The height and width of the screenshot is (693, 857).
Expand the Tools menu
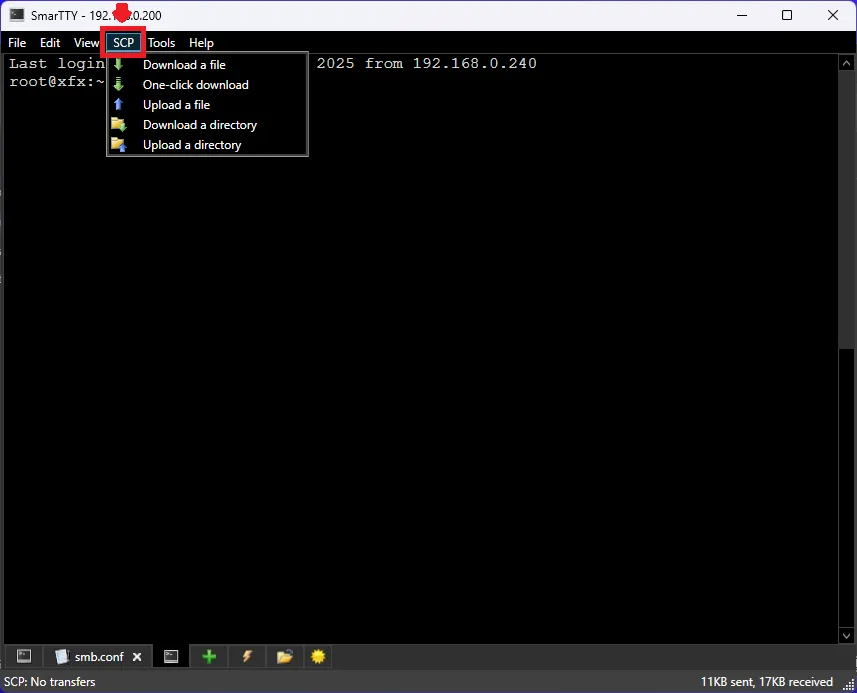point(161,43)
